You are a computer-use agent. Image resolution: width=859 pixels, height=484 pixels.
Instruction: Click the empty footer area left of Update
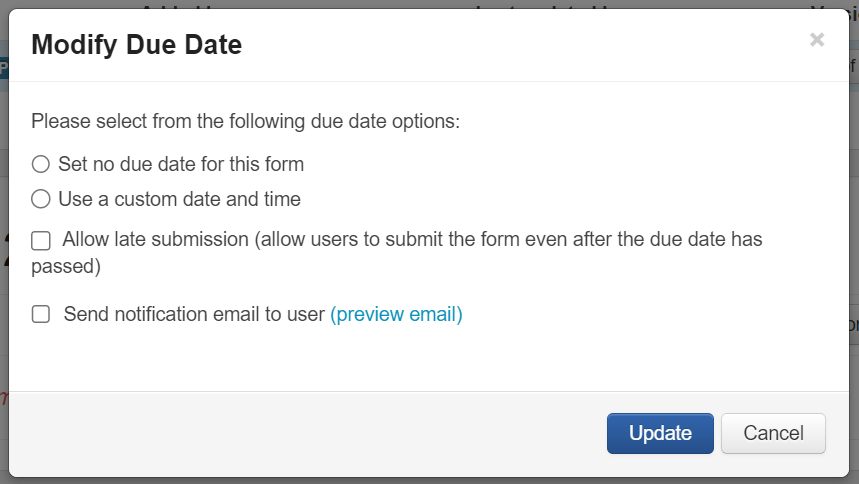click(300, 433)
